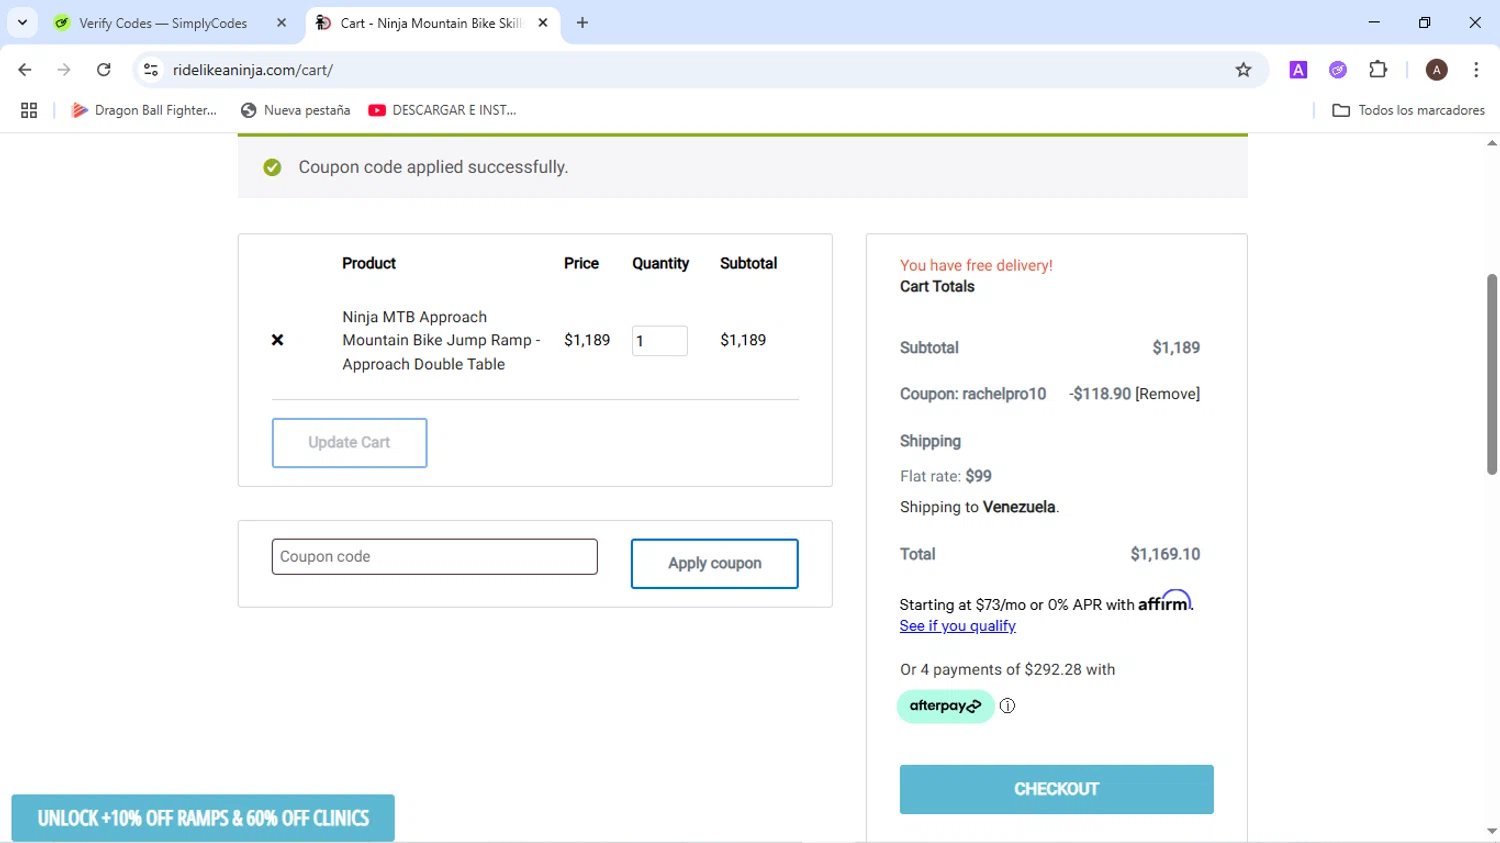Viewport: 1500px width, 843px height.
Task: Open DESCARGAR E INST bookmark
Action: 442,110
